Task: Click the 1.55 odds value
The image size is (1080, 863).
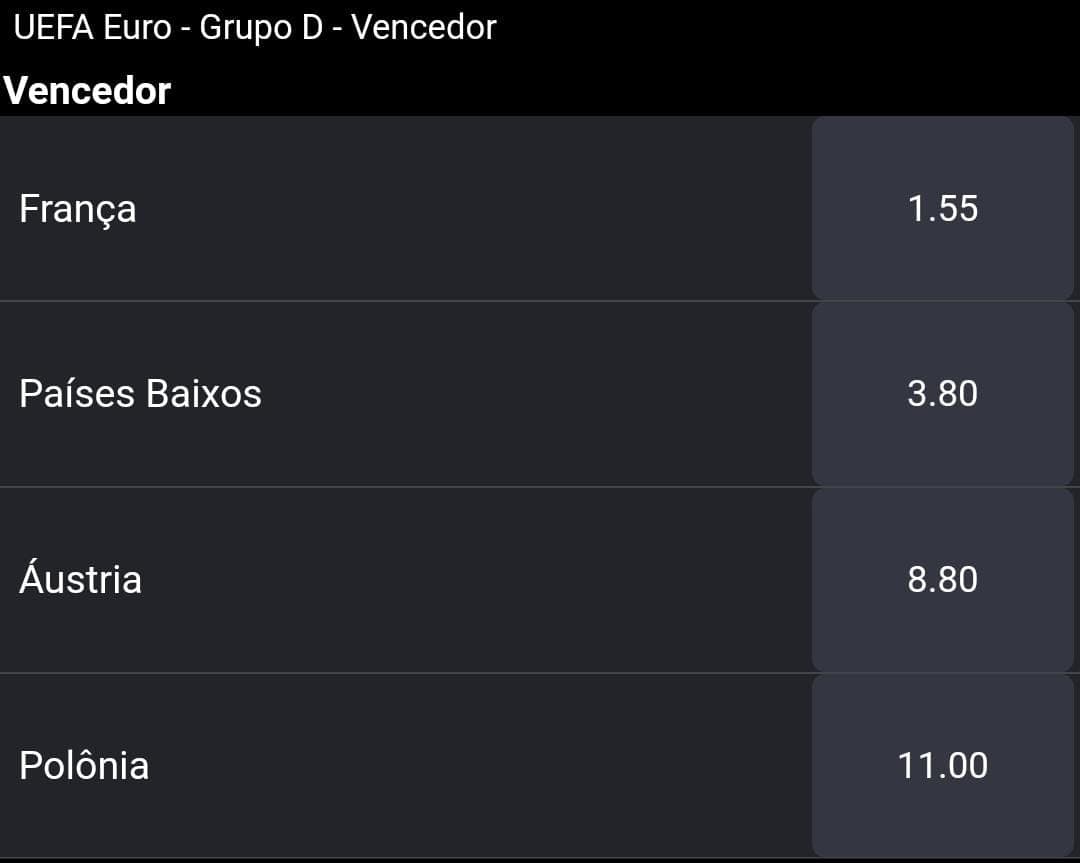Action: 943,209
